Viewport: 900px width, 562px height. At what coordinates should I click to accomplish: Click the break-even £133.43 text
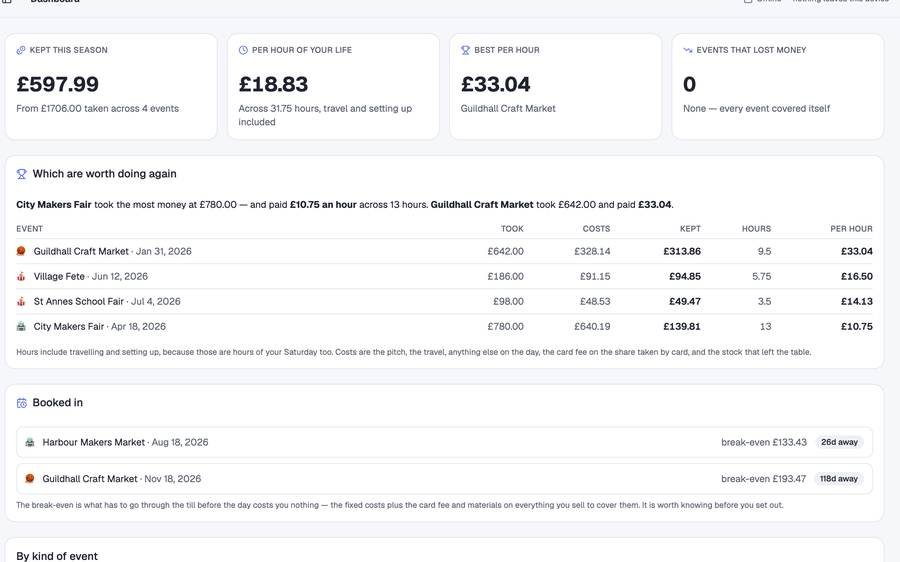[764, 442]
